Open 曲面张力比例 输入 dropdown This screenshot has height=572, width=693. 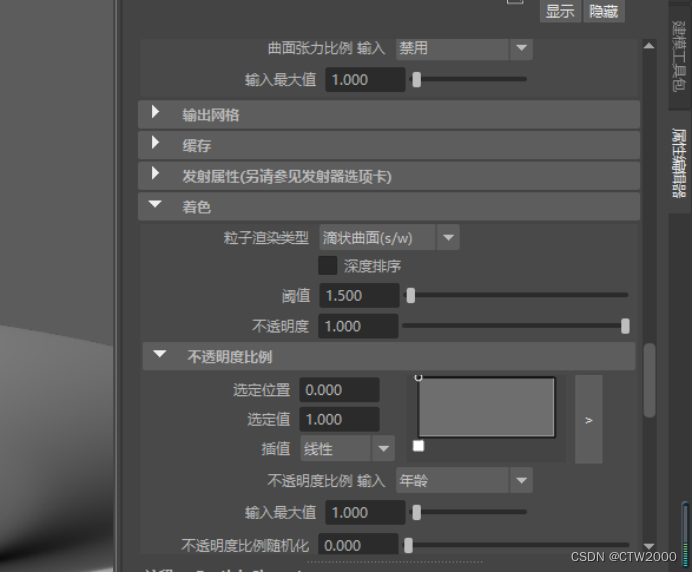tap(464, 48)
